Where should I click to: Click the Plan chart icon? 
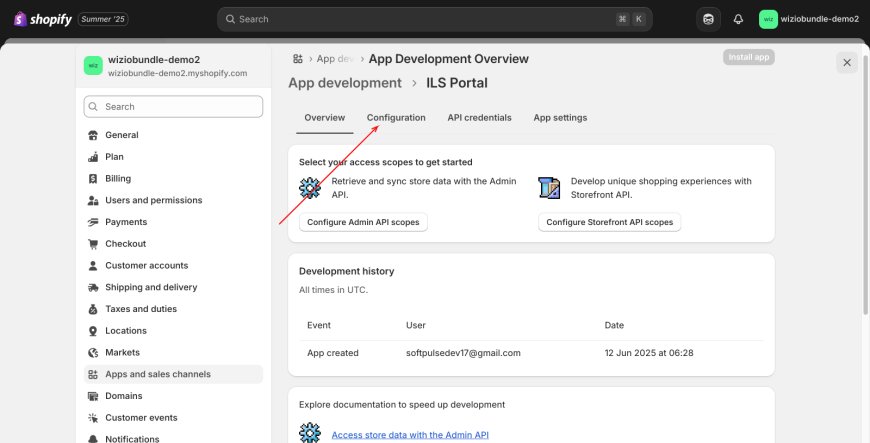(93, 157)
